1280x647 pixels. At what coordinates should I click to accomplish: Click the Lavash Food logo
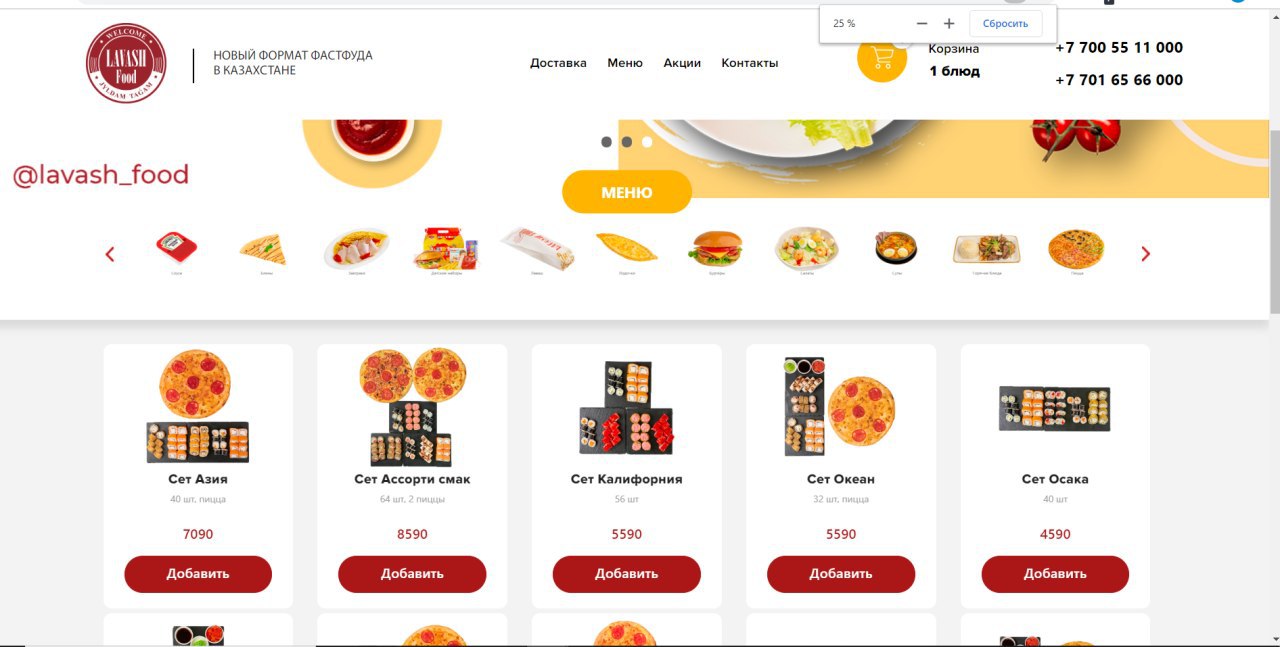126,63
